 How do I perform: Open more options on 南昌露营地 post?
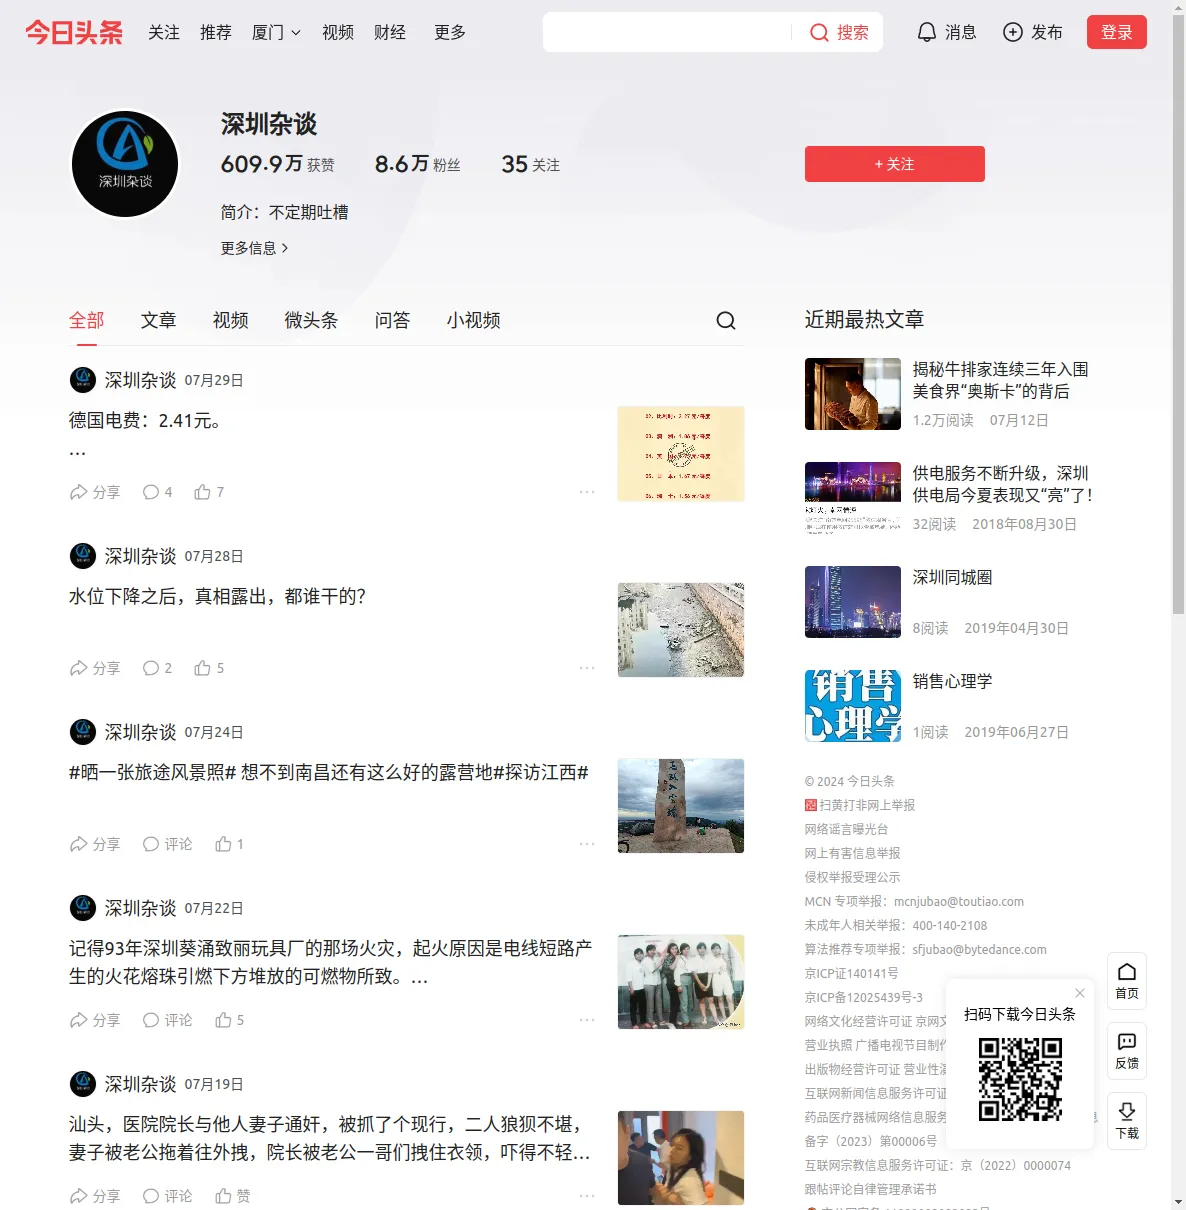tap(587, 844)
